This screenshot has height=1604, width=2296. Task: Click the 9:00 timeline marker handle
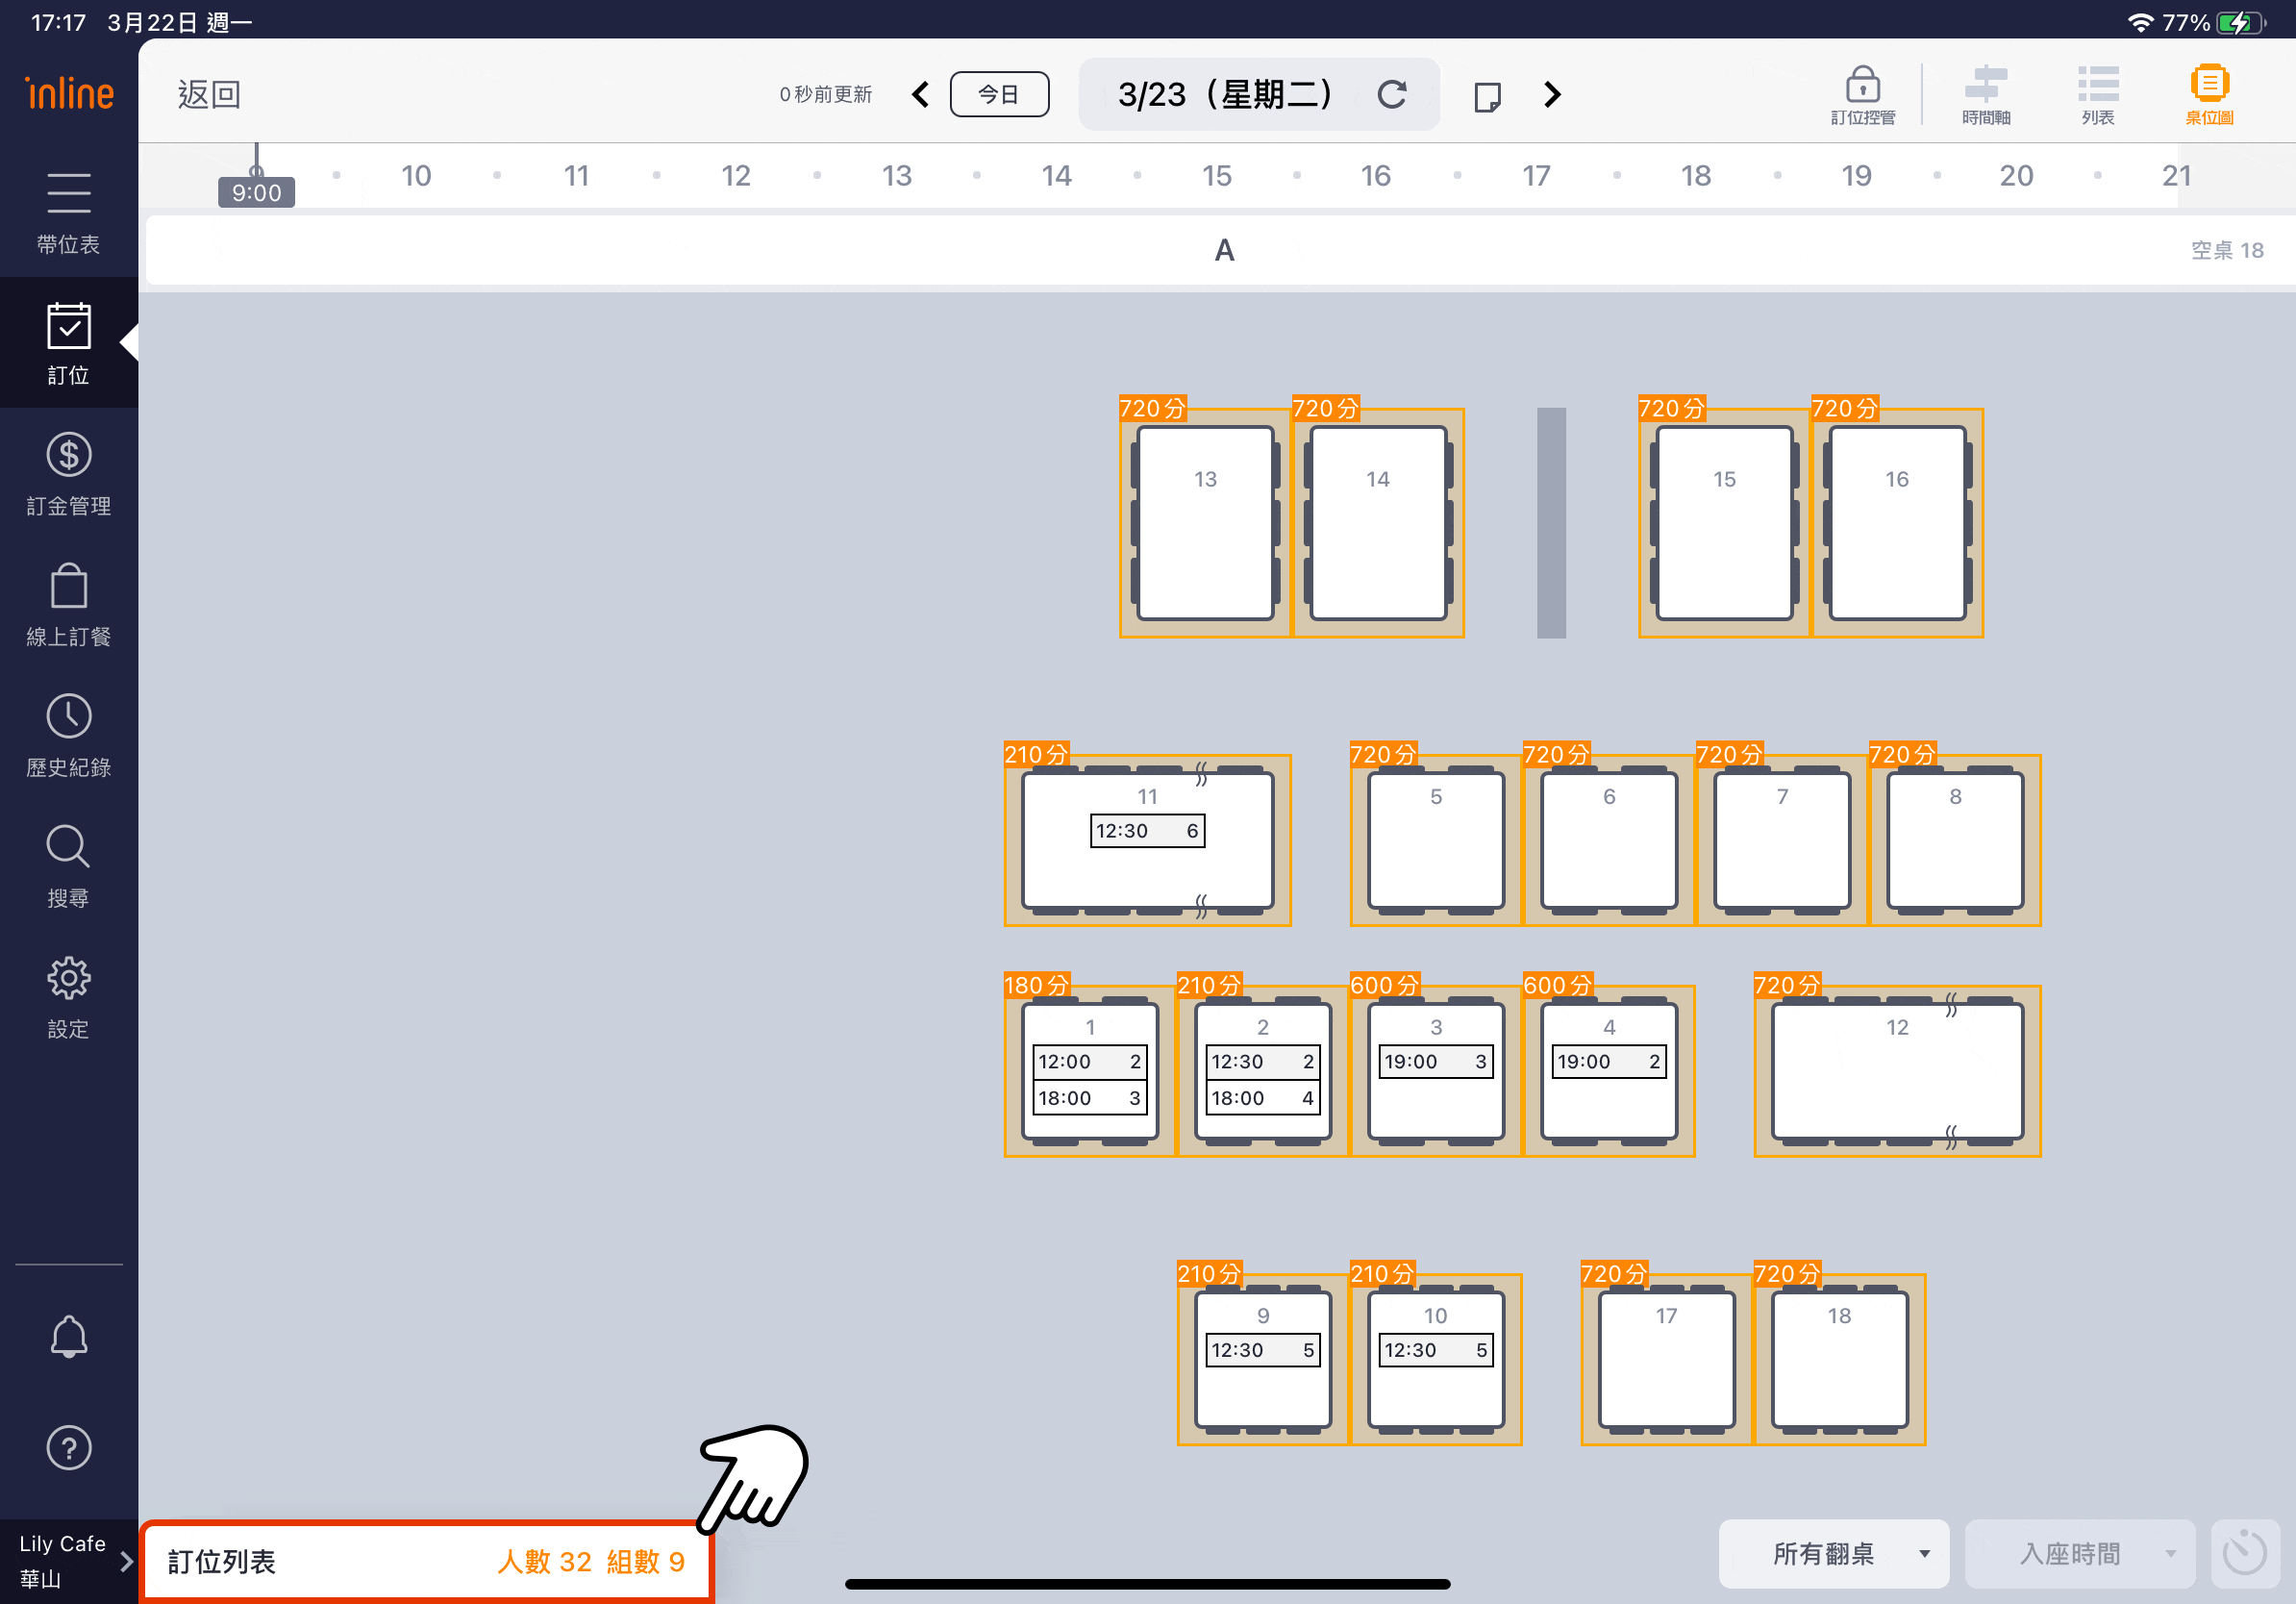[x=257, y=191]
